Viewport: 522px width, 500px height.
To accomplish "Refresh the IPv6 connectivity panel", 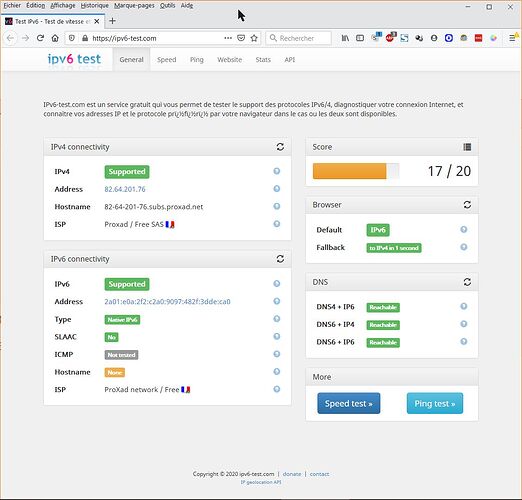I will (x=280, y=259).
